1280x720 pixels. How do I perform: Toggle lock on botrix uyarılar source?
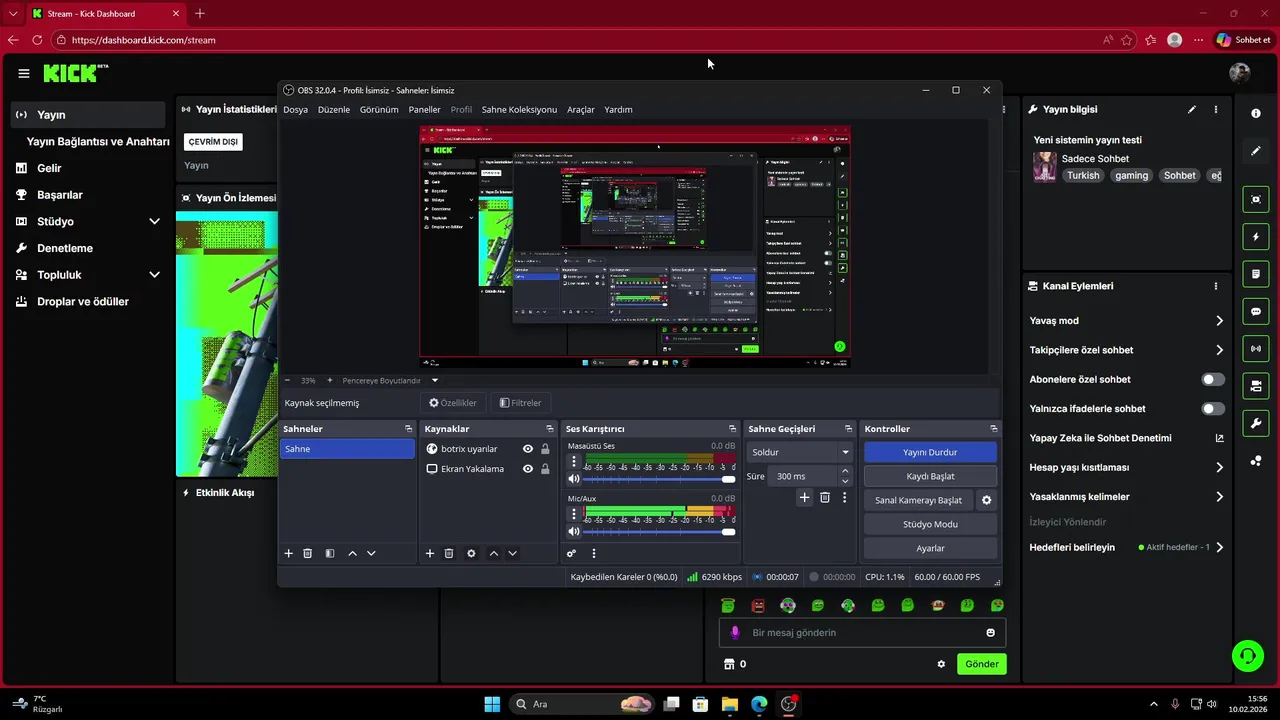(x=545, y=449)
